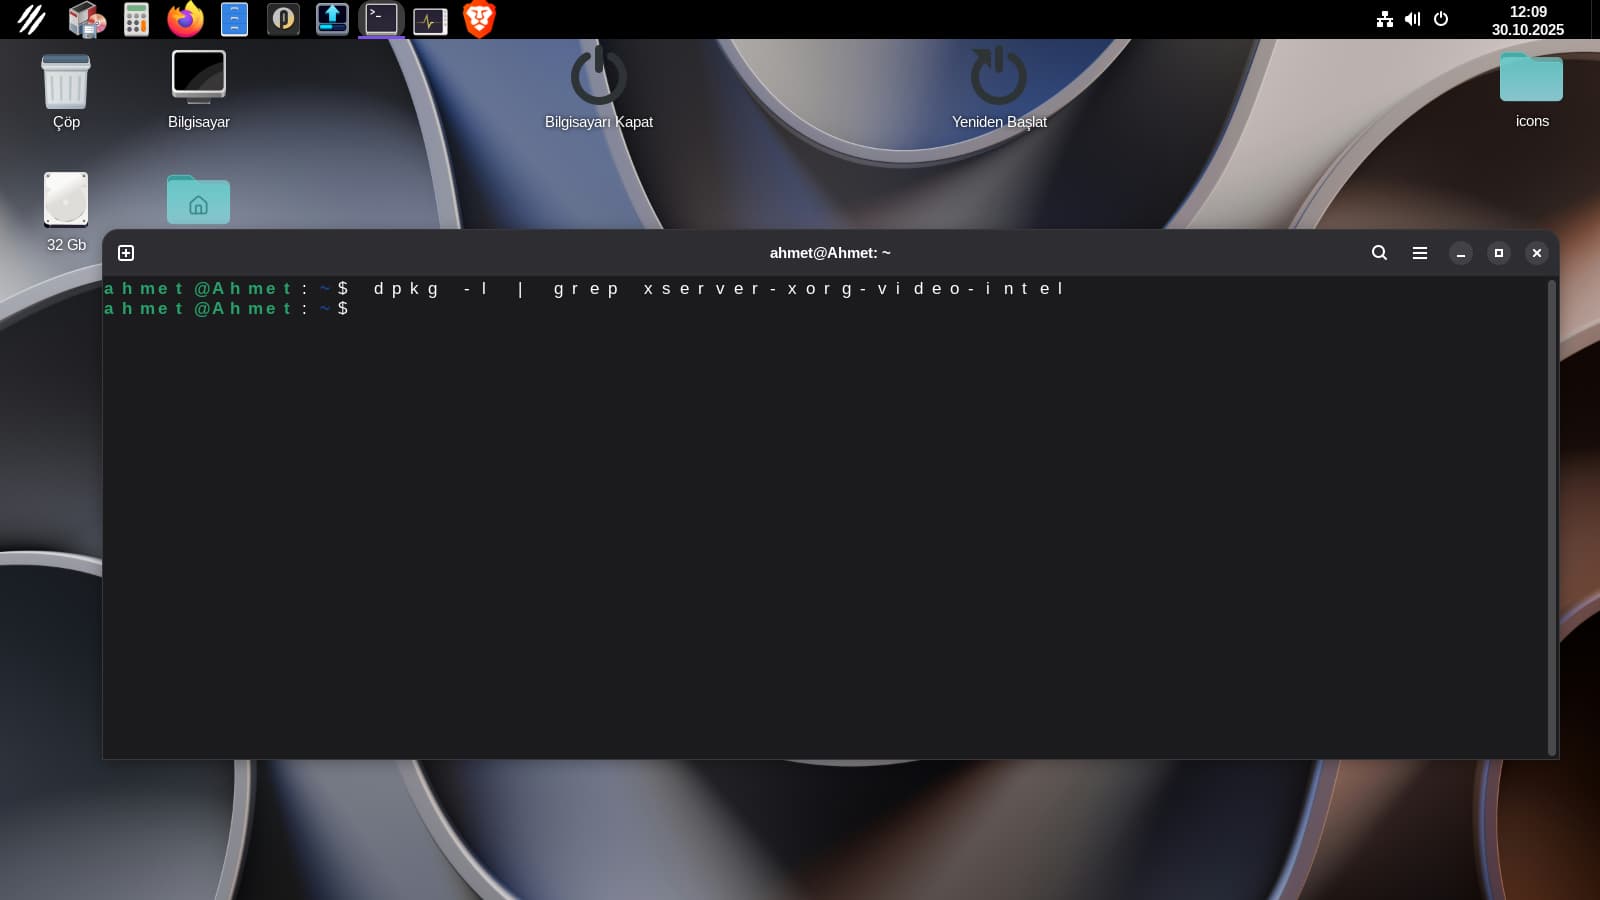Open a new terminal tab

coord(126,253)
